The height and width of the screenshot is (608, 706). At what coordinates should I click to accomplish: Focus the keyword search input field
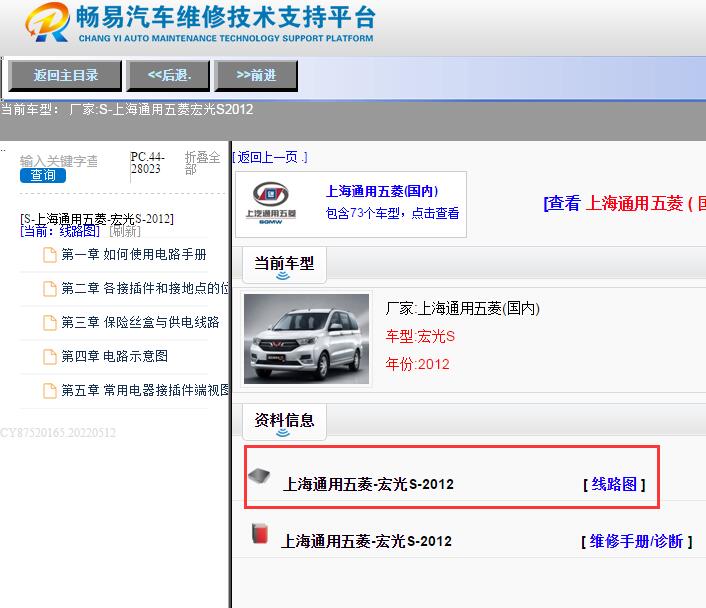coord(59,161)
